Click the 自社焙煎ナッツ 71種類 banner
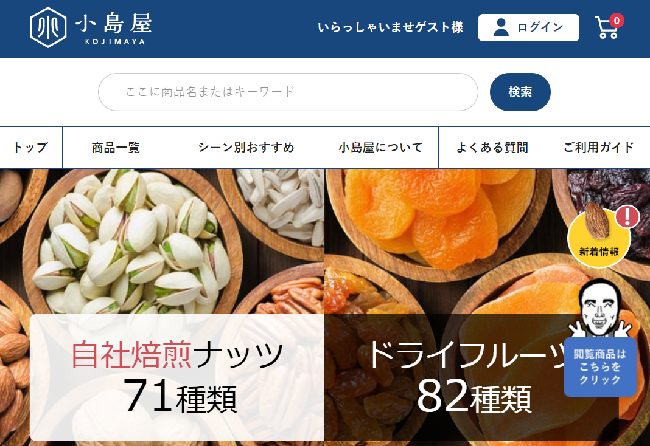 (x=177, y=378)
